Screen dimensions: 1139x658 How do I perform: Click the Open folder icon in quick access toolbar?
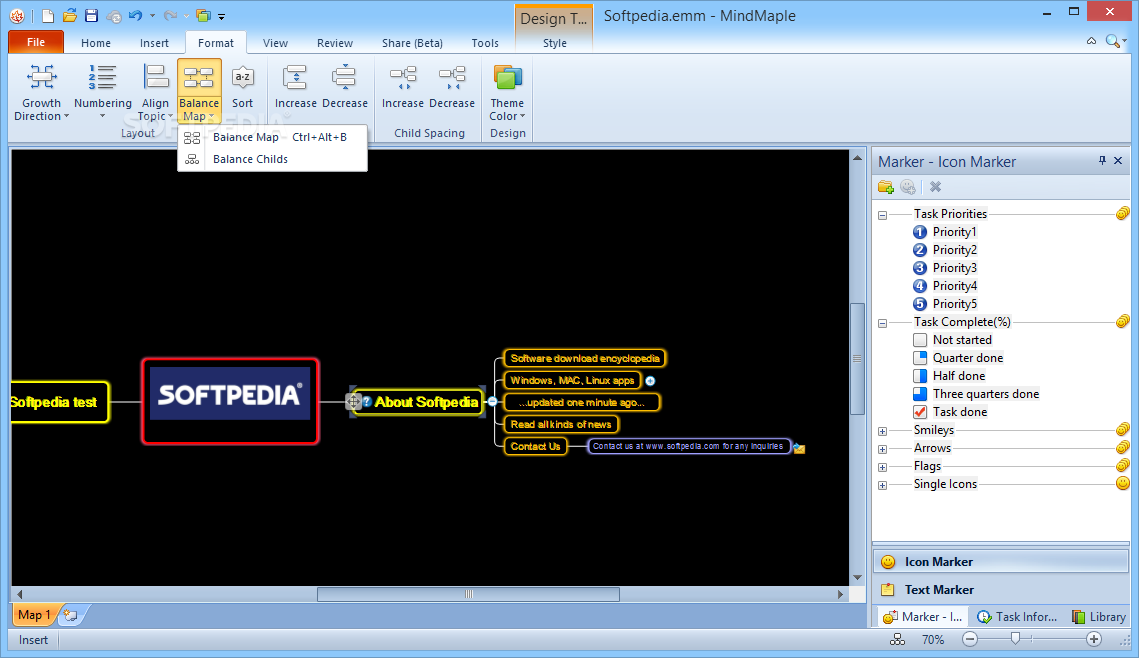click(70, 16)
